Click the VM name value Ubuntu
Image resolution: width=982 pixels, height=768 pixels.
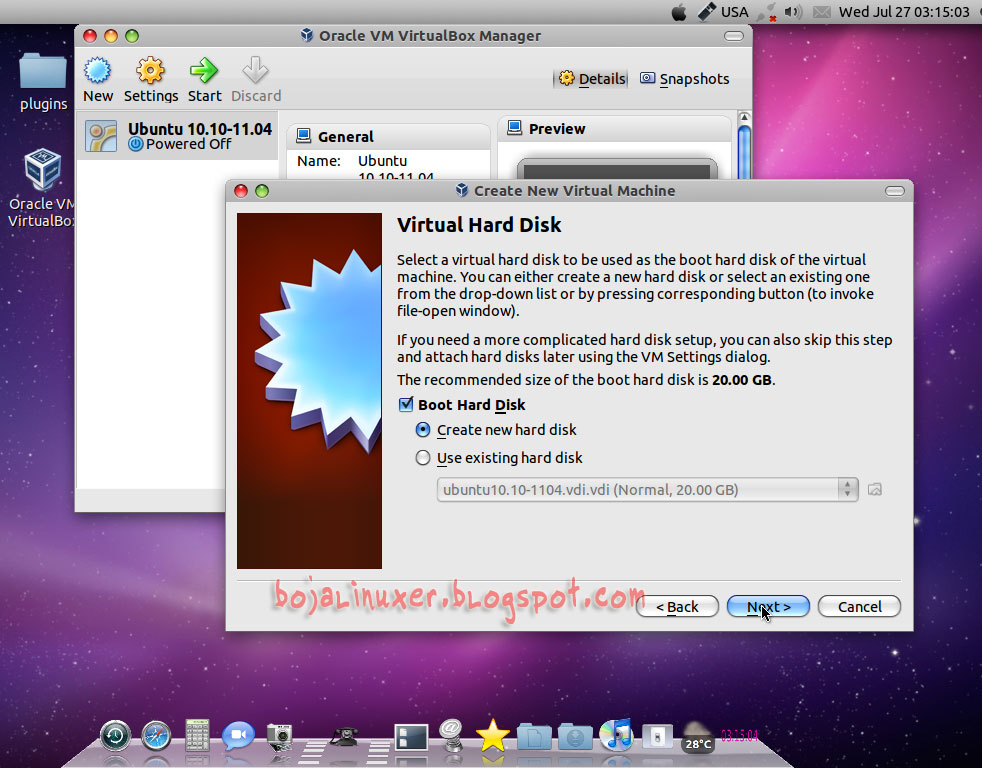click(x=382, y=161)
